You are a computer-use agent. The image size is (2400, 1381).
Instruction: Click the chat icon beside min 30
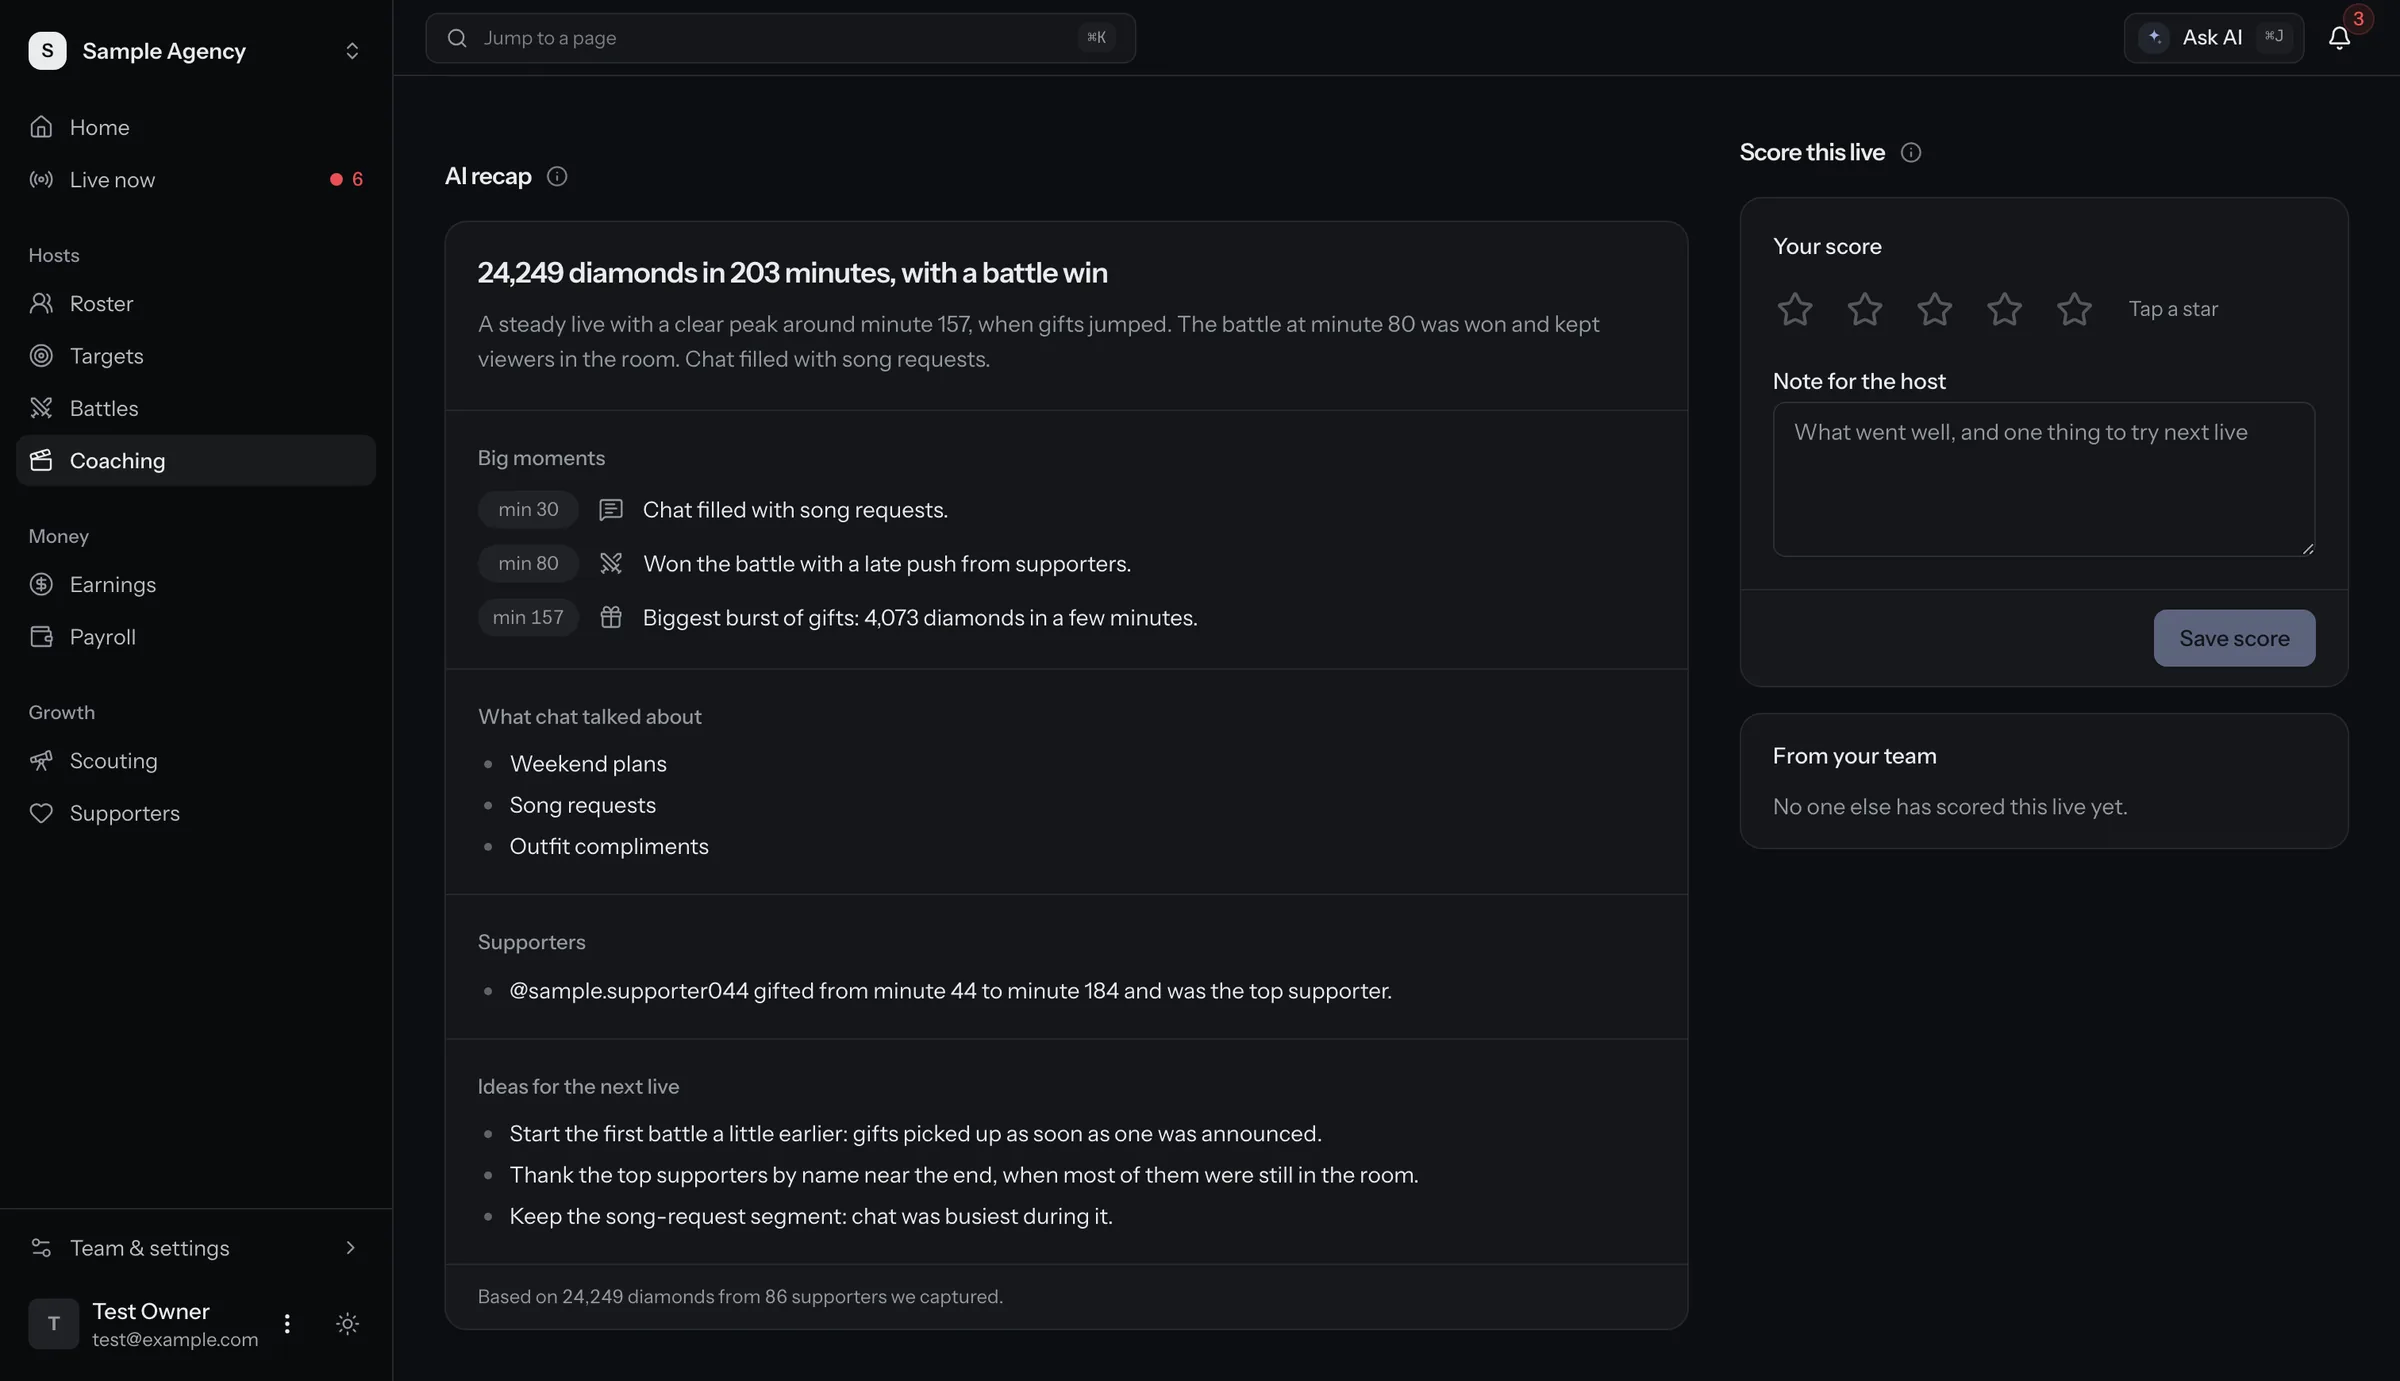610,510
